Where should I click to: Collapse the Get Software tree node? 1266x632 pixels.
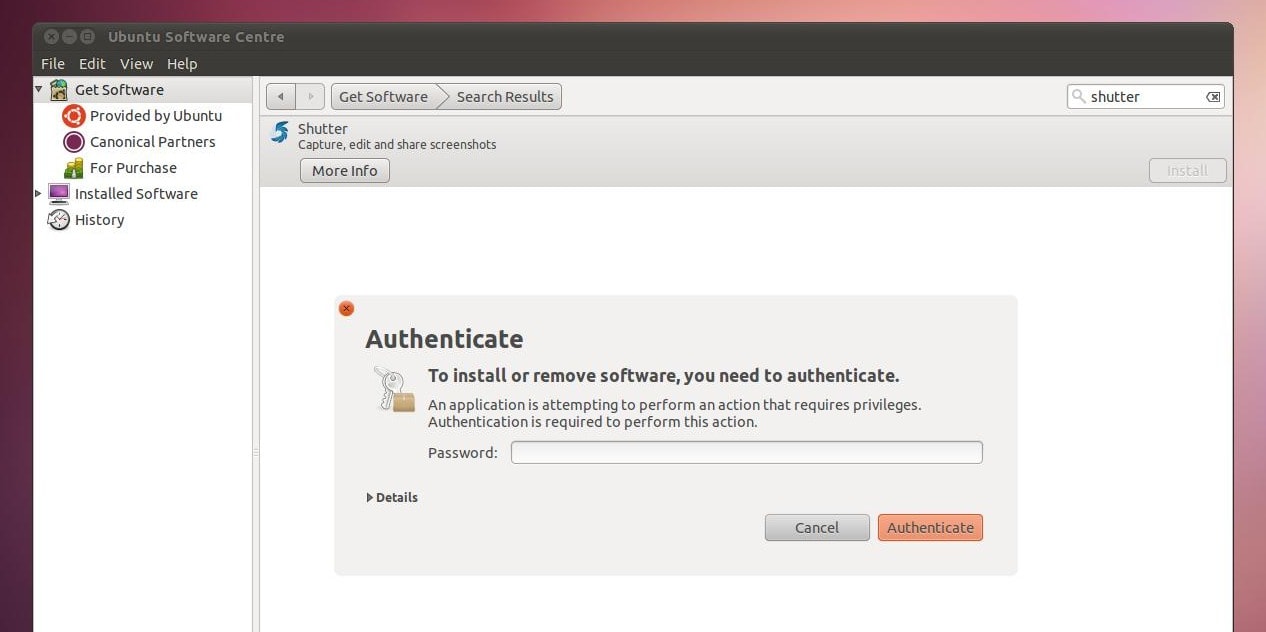39,89
